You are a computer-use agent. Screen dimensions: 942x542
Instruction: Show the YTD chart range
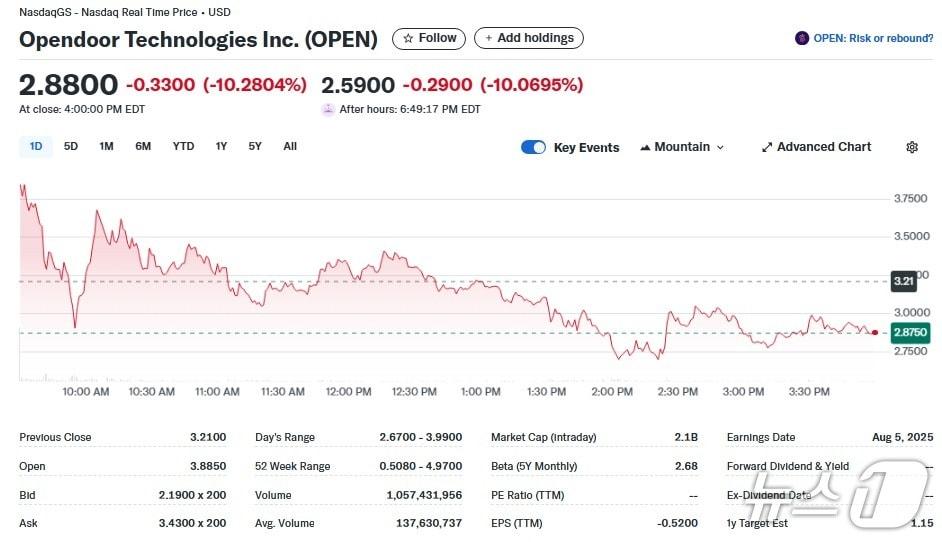point(183,146)
